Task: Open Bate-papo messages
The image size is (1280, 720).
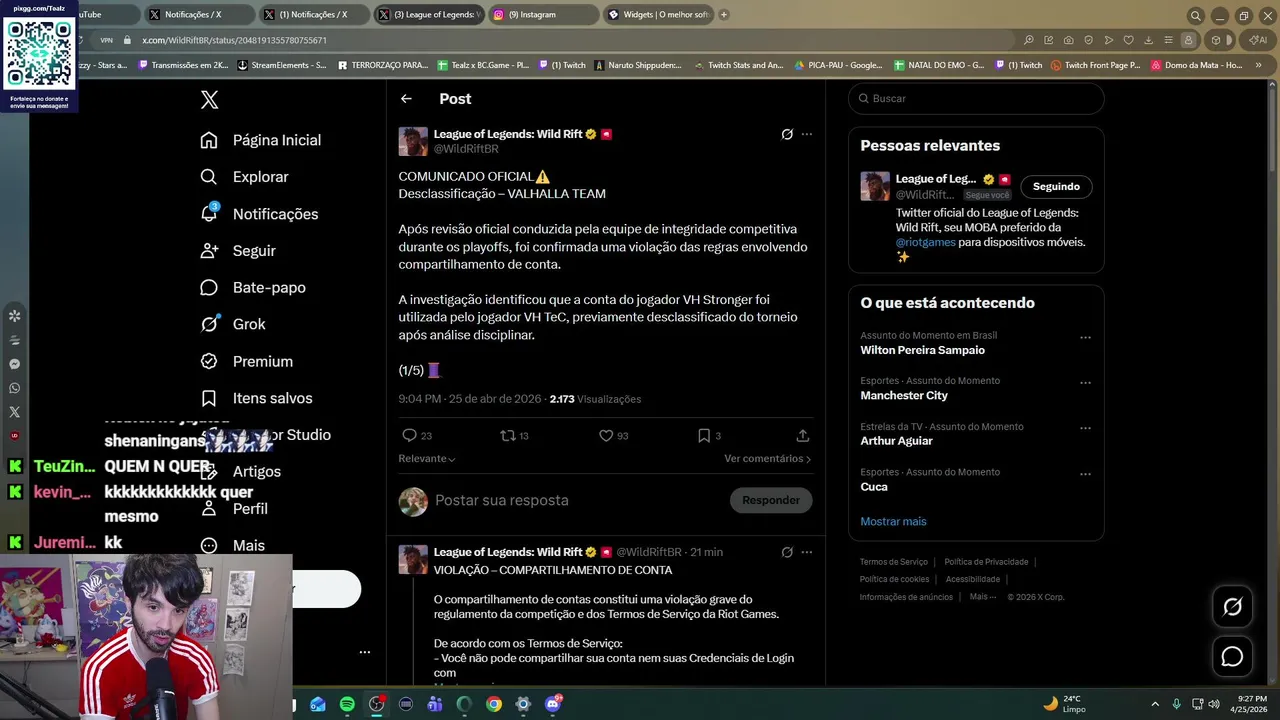Action: click(x=253, y=288)
